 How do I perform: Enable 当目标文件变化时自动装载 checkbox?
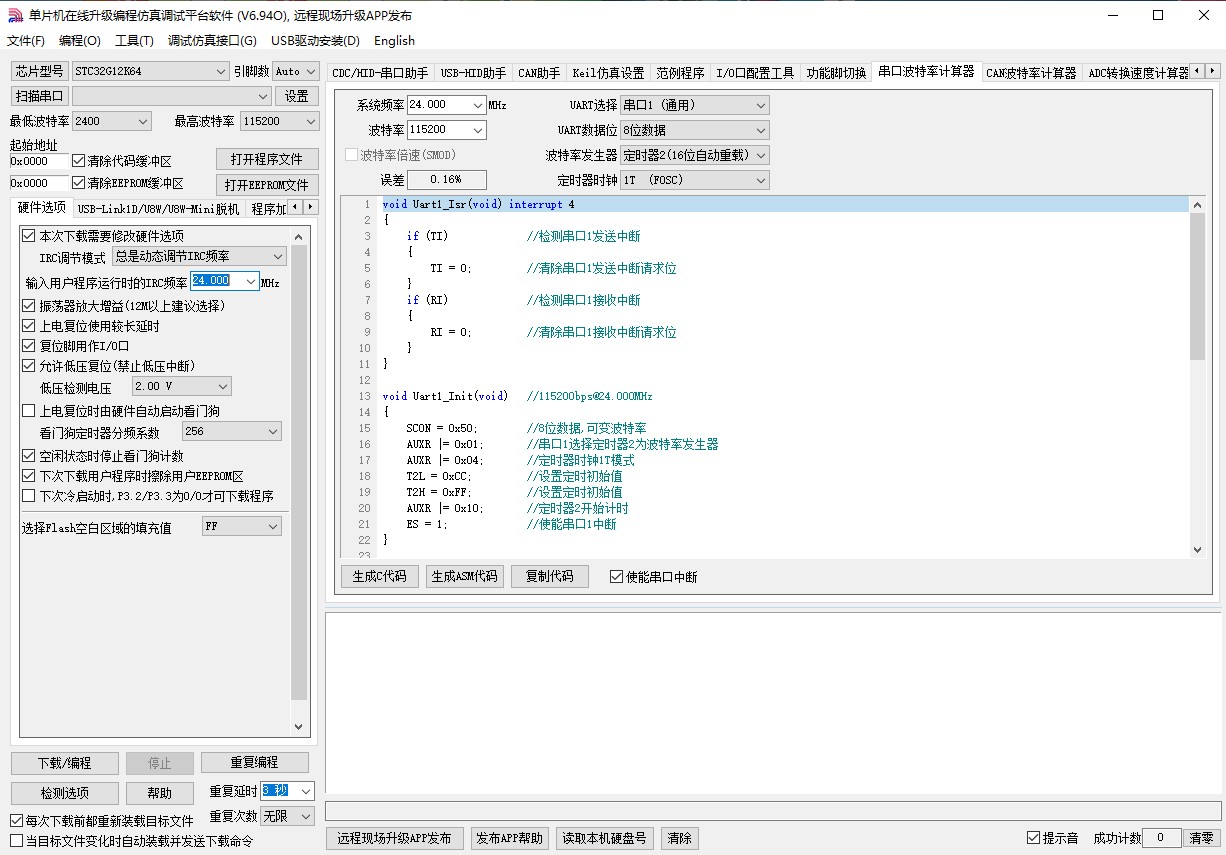pos(16,841)
